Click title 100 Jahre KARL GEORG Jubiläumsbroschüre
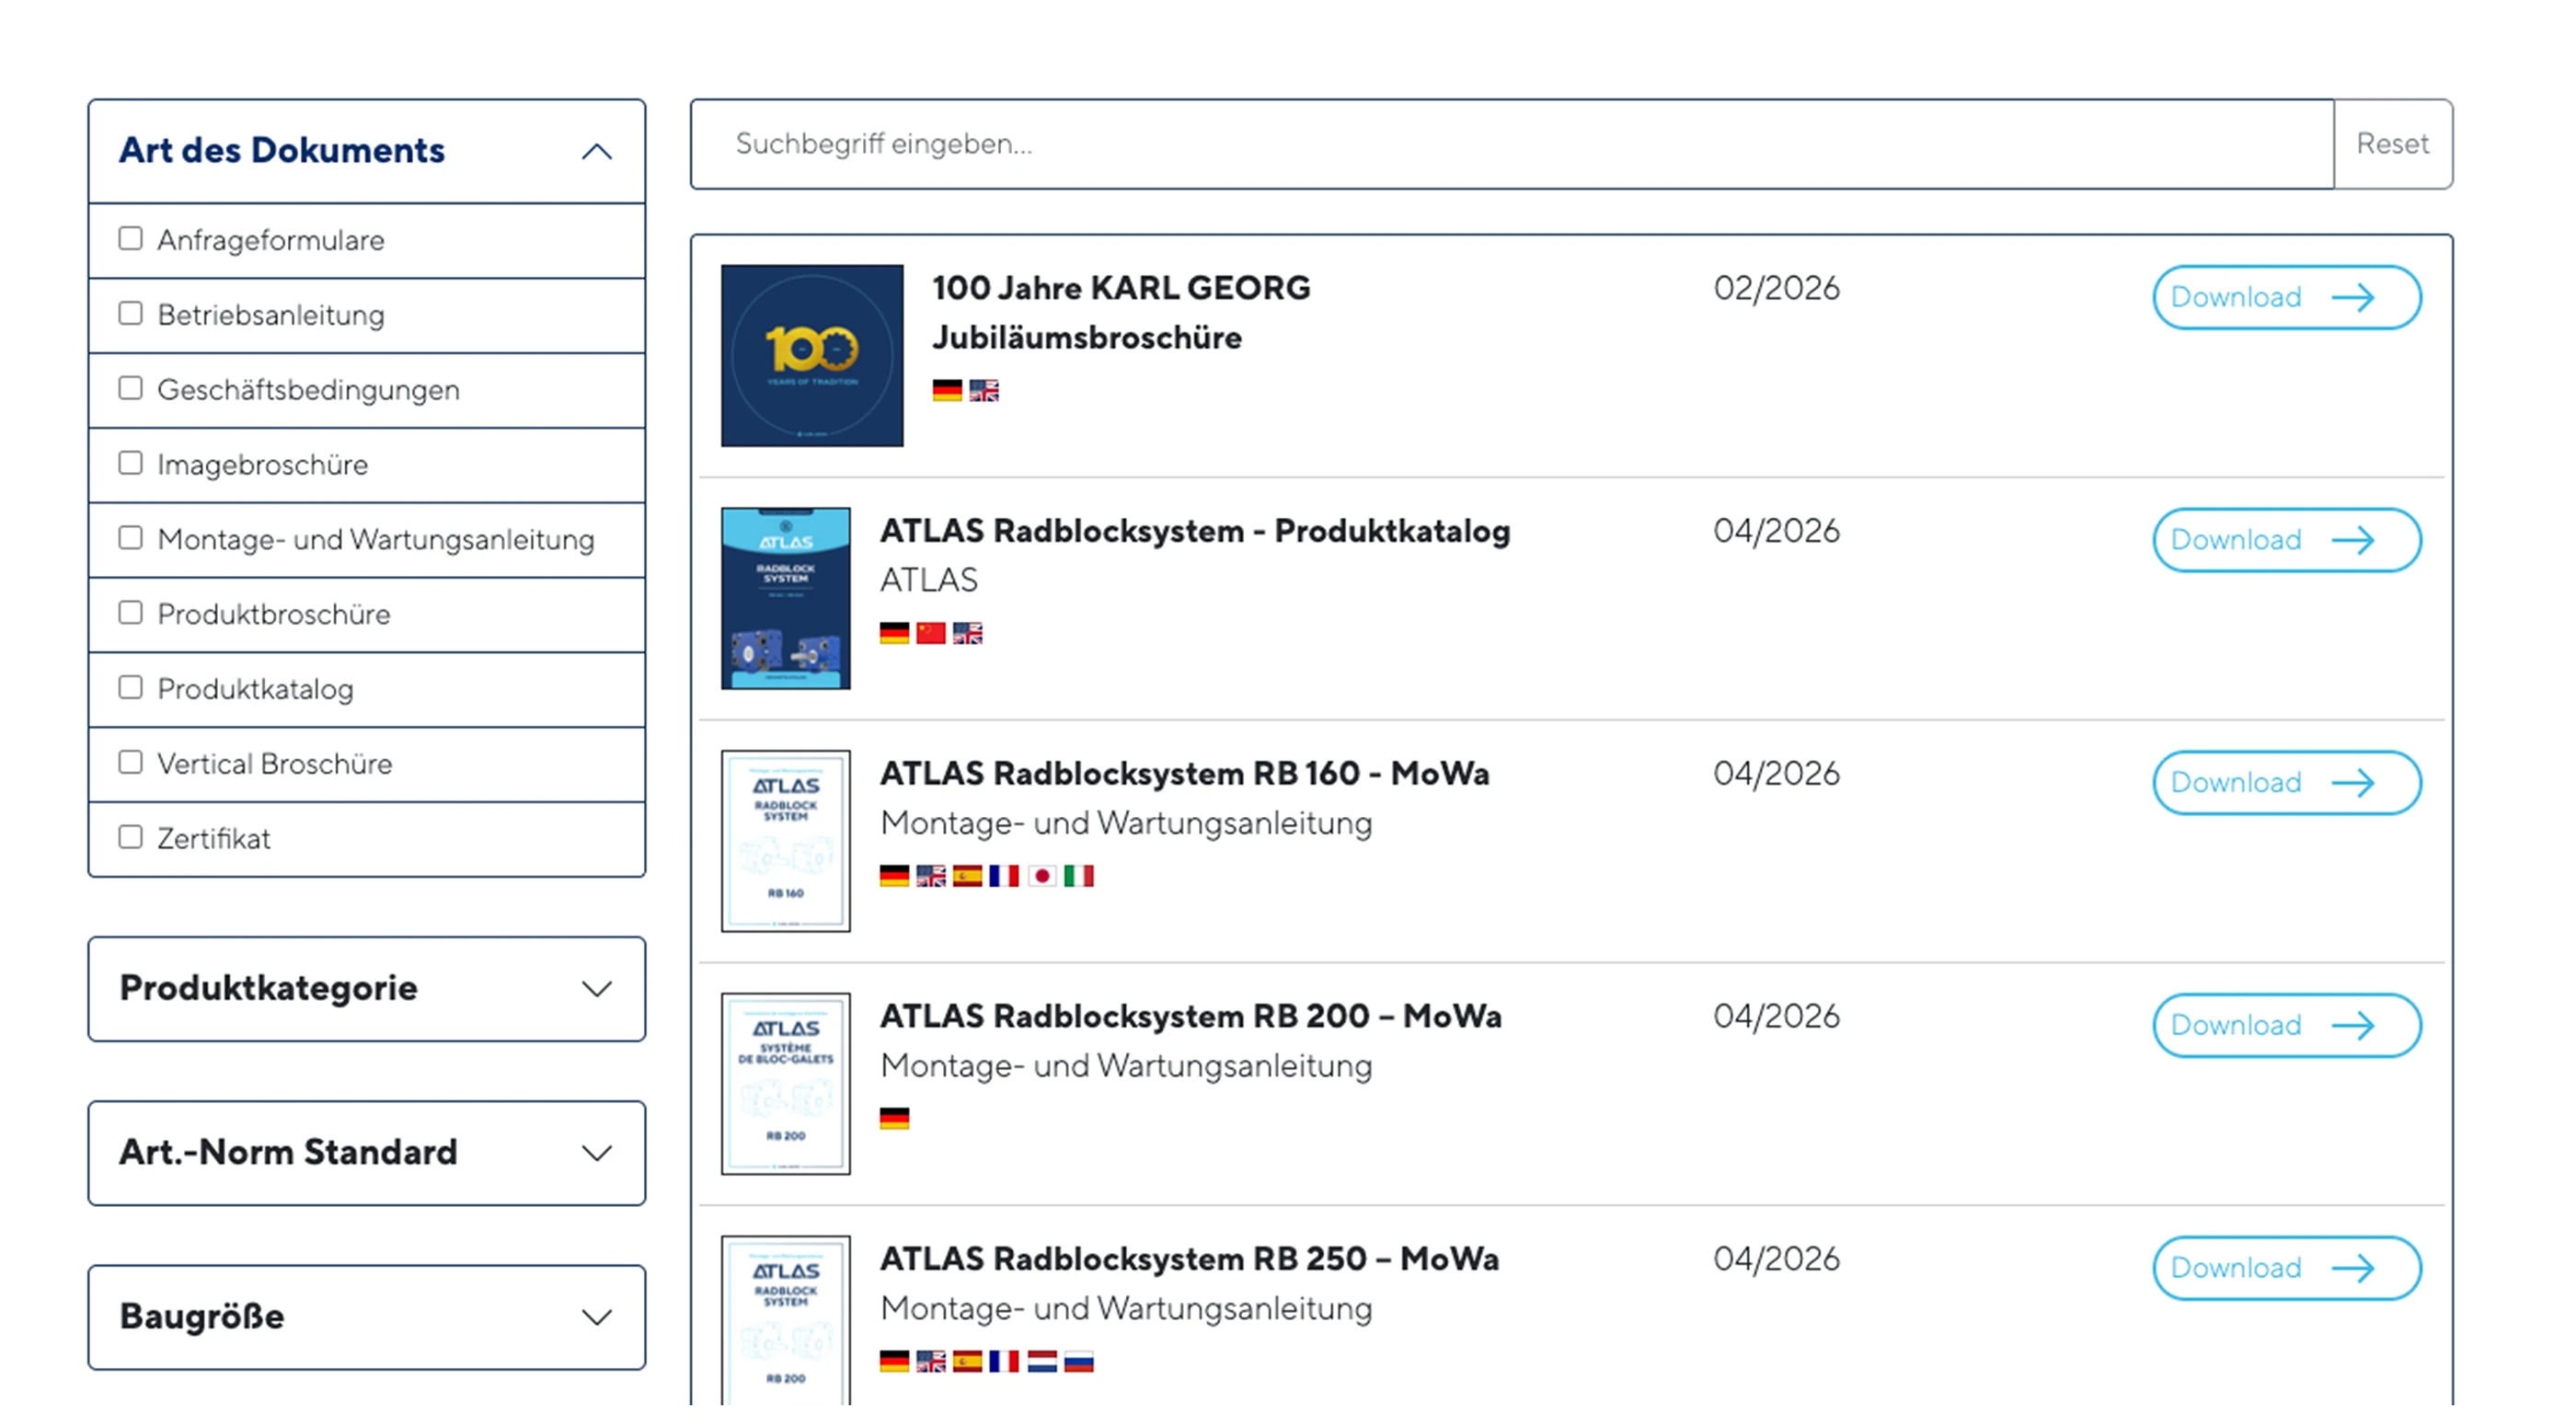The width and height of the screenshot is (2576, 1426). 1121,312
